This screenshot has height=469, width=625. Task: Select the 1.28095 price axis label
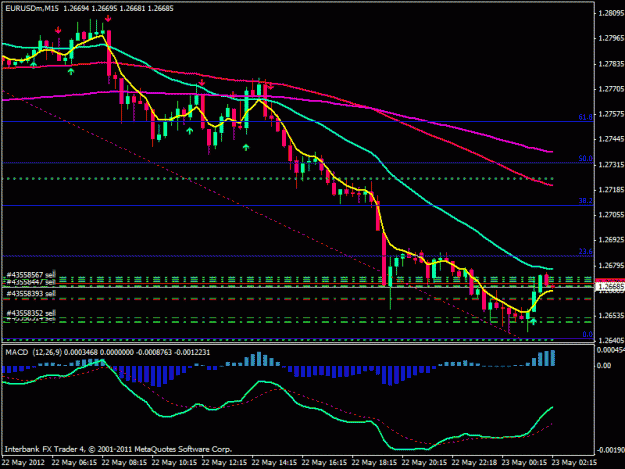(611, 14)
